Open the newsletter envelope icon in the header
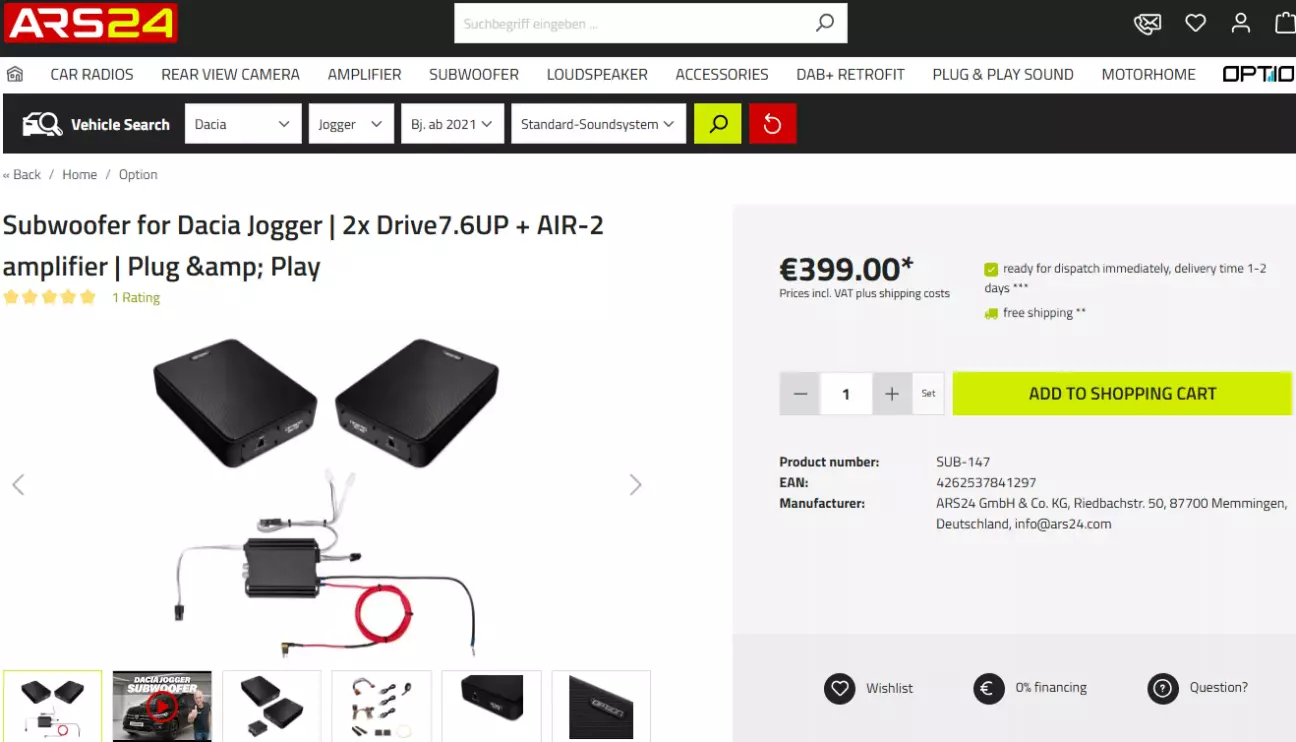The height and width of the screenshot is (742, 1296). (1147, 23)
